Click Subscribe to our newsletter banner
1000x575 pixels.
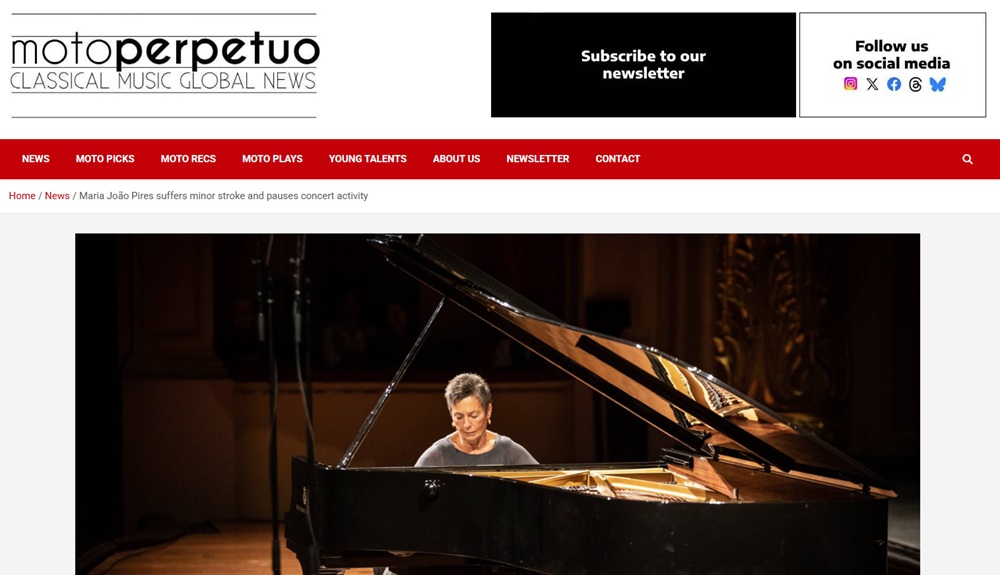[643, 65]
